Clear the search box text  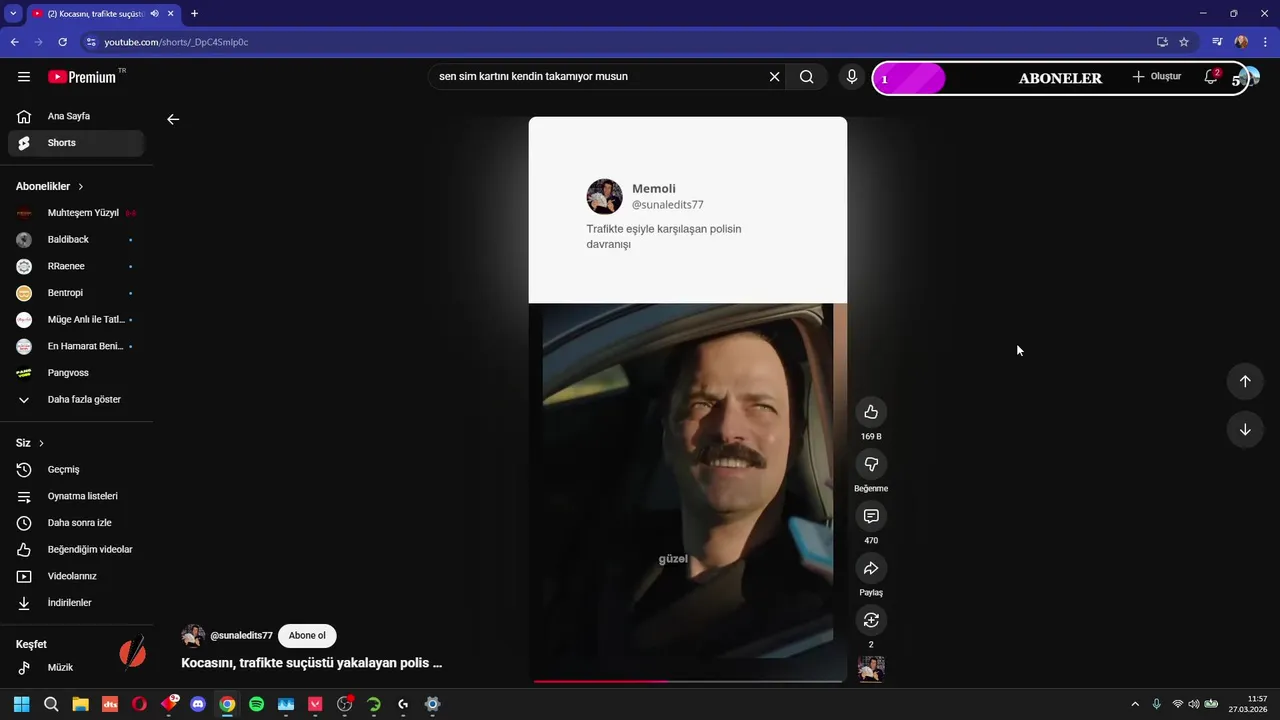point(774,77)
